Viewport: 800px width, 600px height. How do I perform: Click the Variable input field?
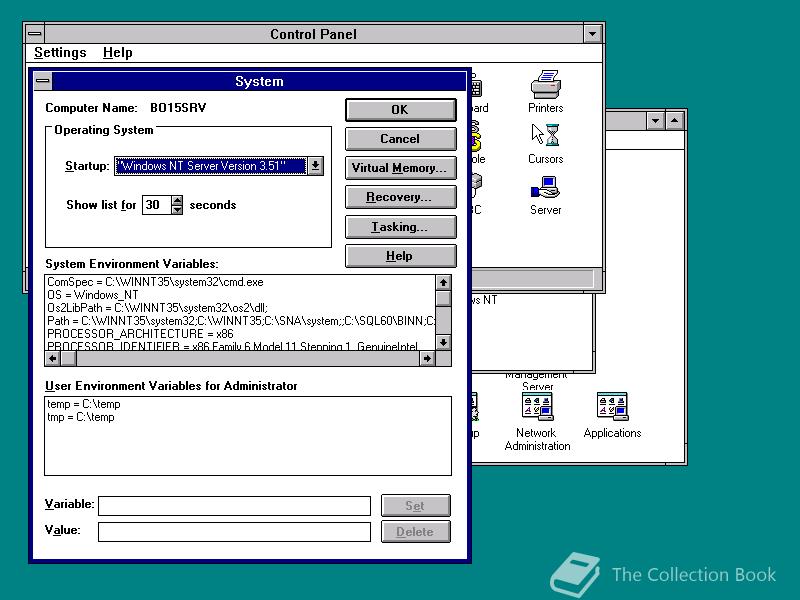[234, 506]
